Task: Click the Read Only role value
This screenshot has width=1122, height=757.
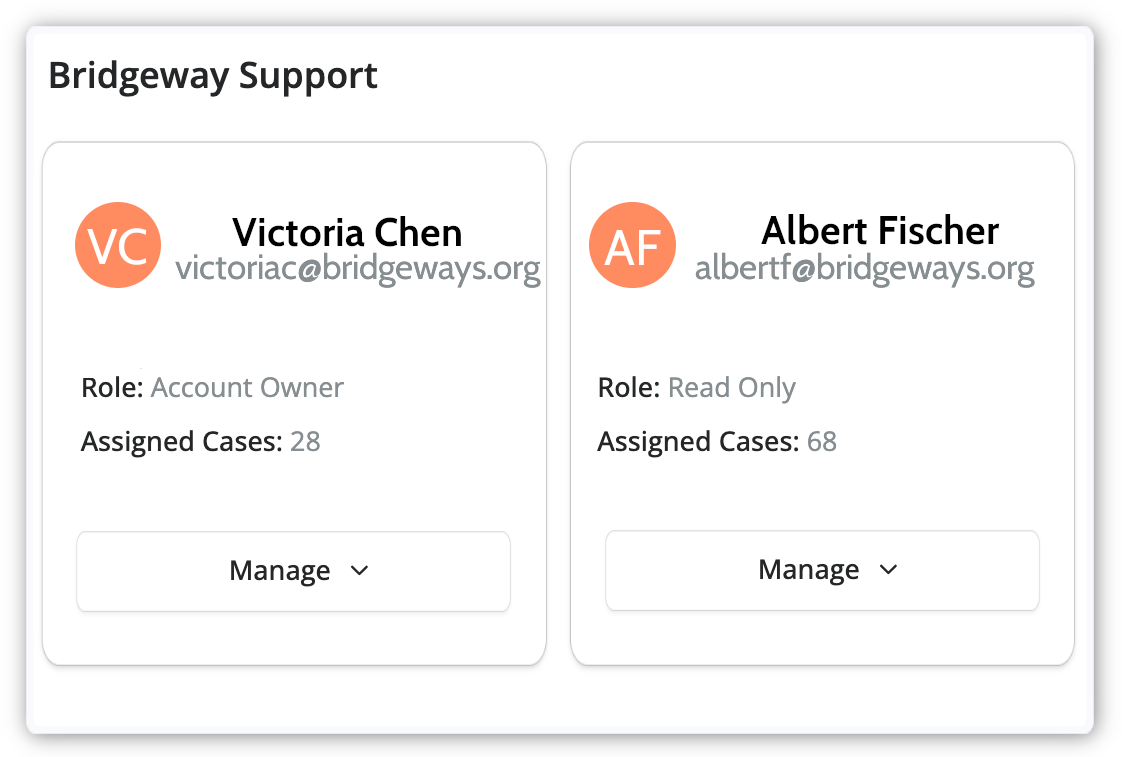Action: coord(732,388)
